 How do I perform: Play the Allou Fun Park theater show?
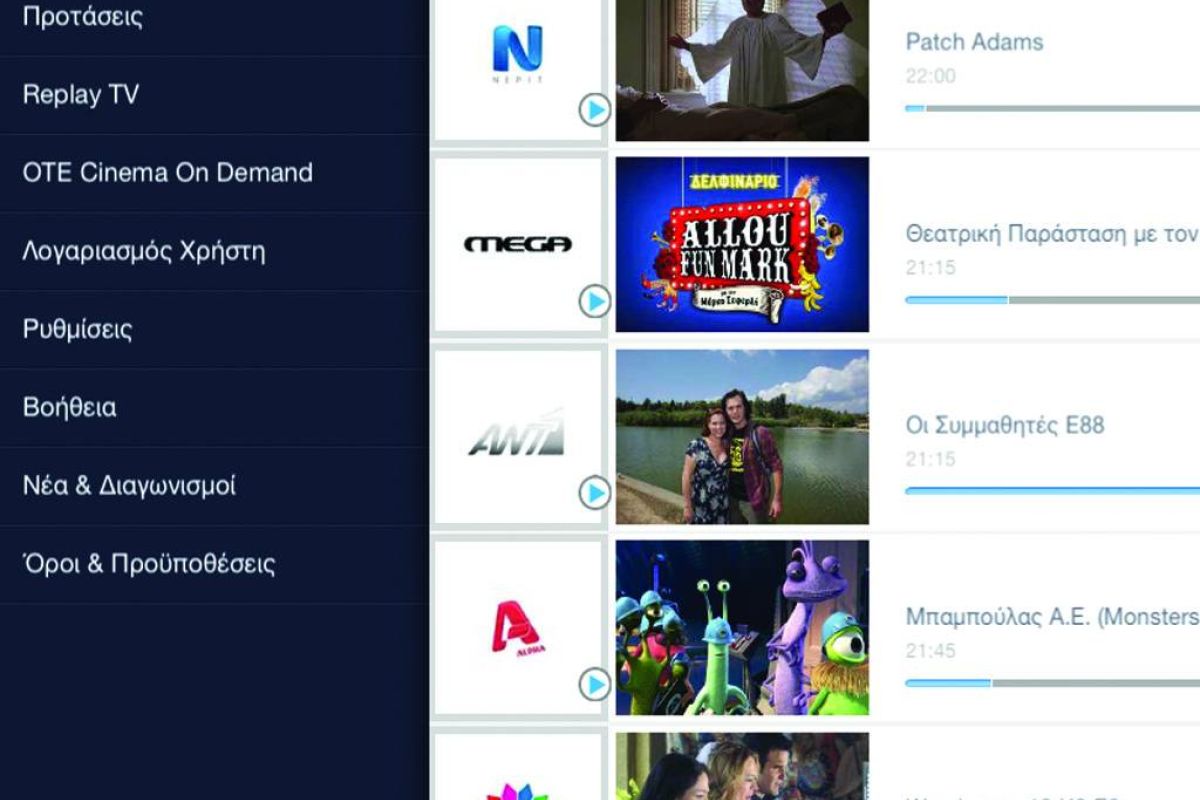597,300
